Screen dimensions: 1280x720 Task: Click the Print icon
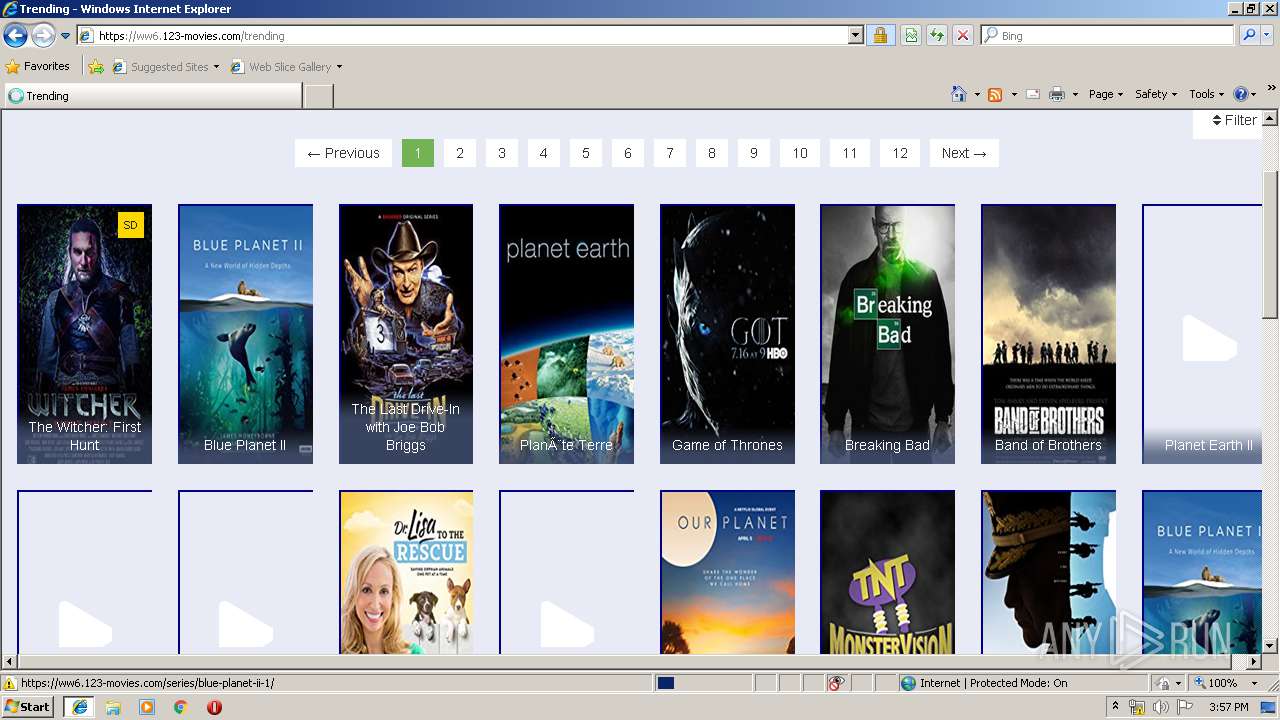click(1056, 94)
